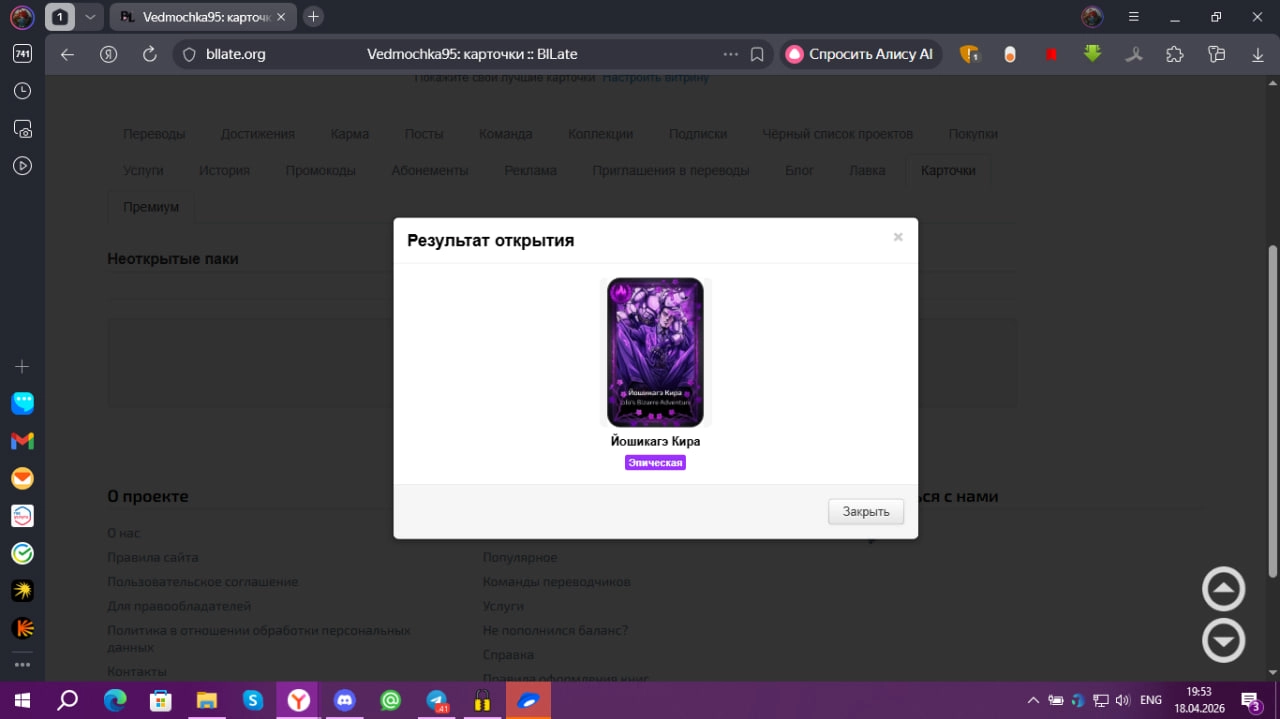Screen dimensions: 1280x719
Task: Open the Для правообладателей link
Action: pos(179,606)
